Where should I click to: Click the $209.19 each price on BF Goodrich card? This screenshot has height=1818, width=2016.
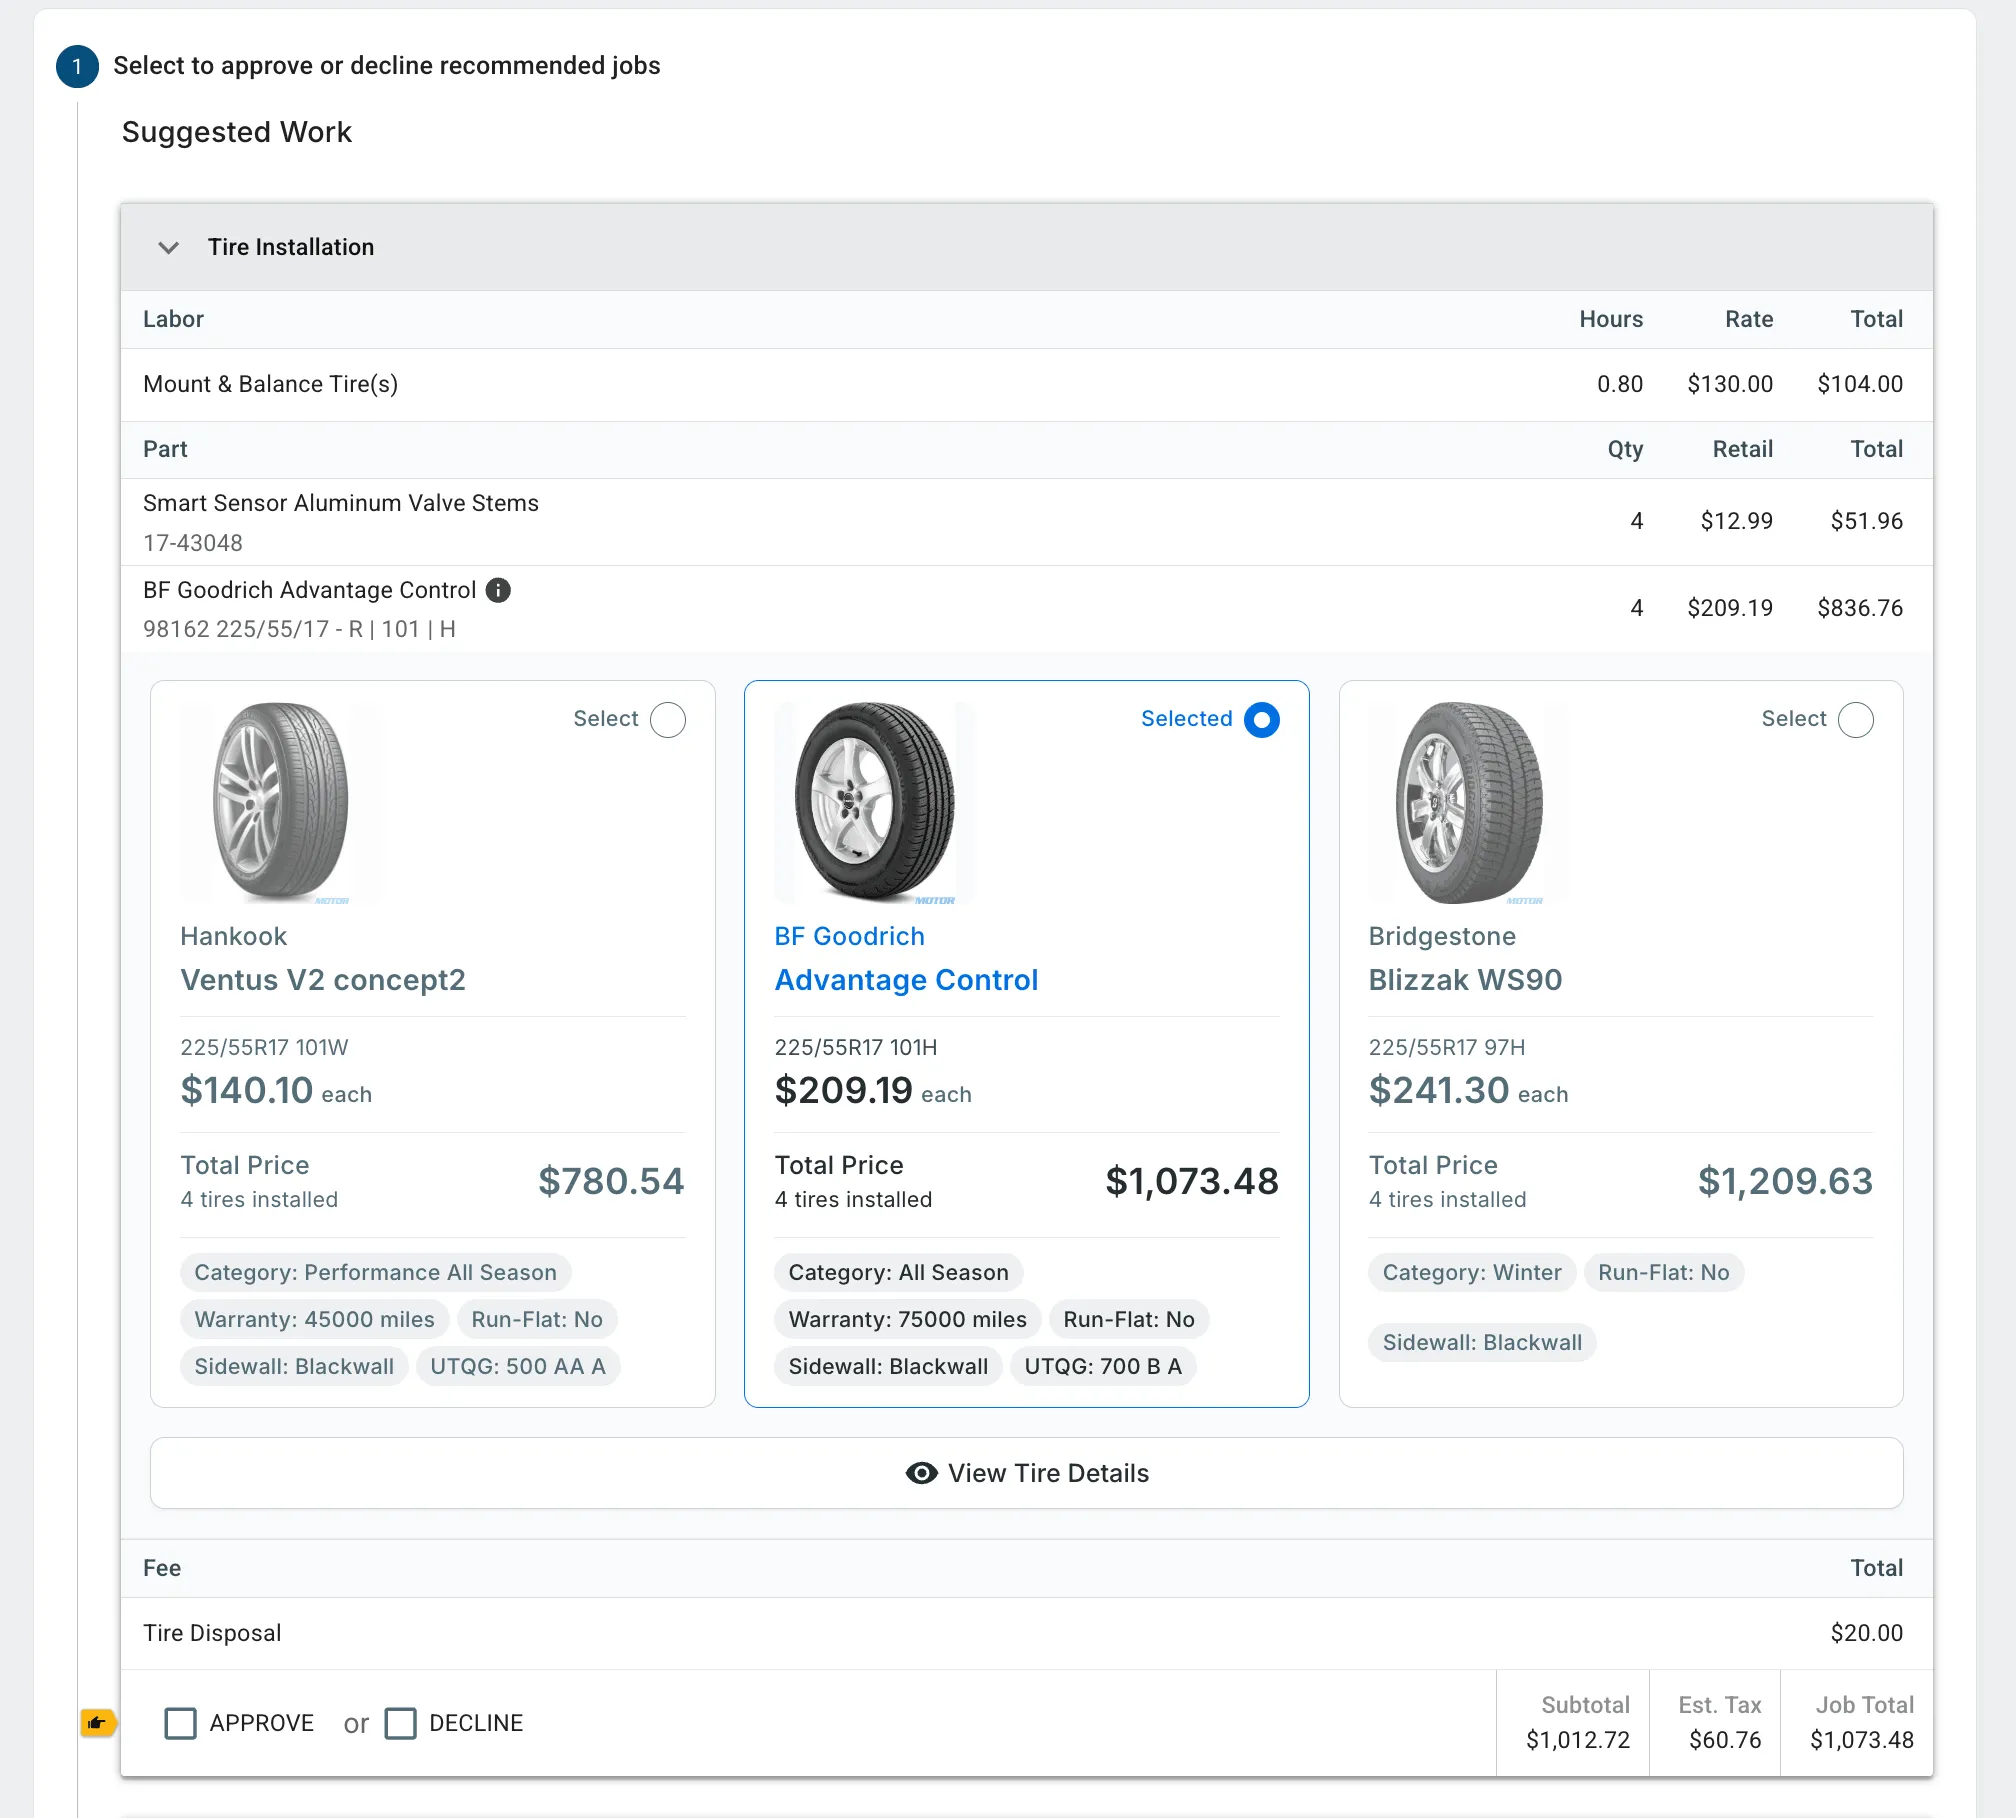click(873, 1090)
